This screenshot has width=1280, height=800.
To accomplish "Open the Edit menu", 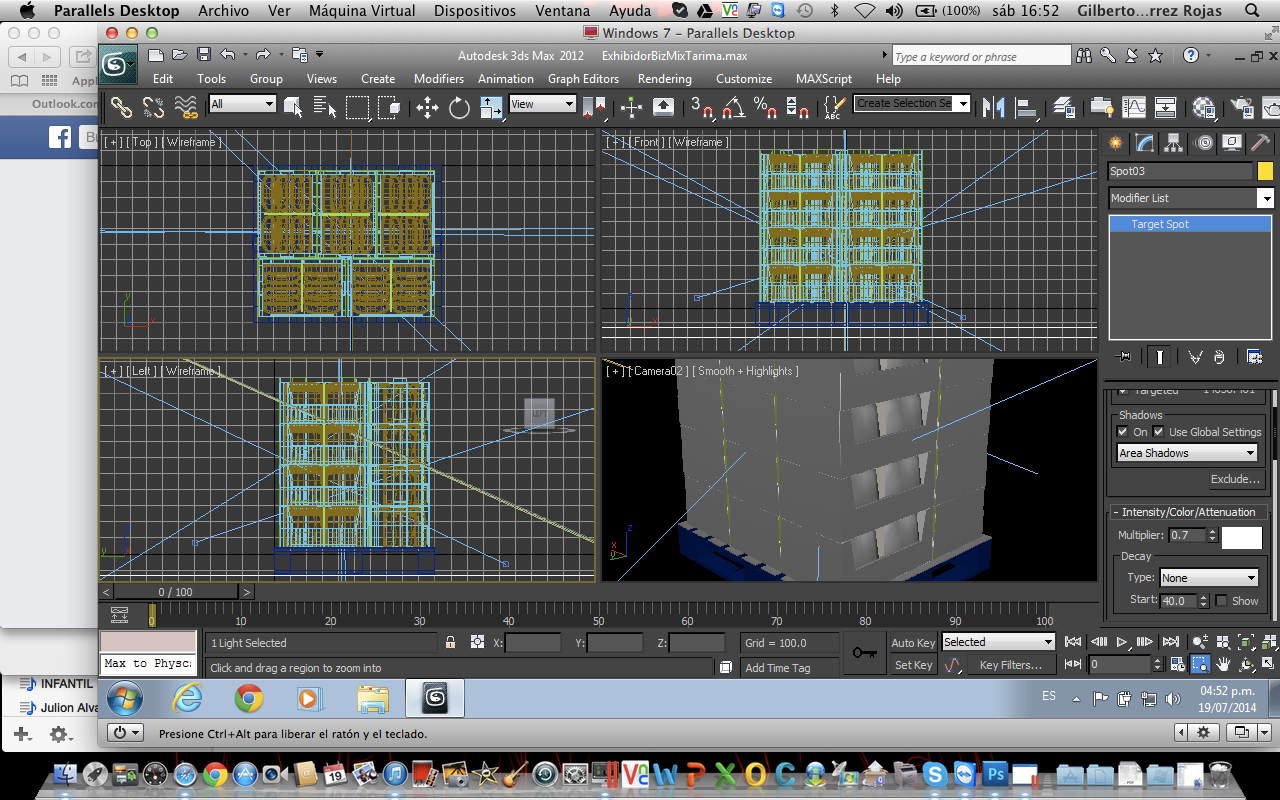I will 163,78.
